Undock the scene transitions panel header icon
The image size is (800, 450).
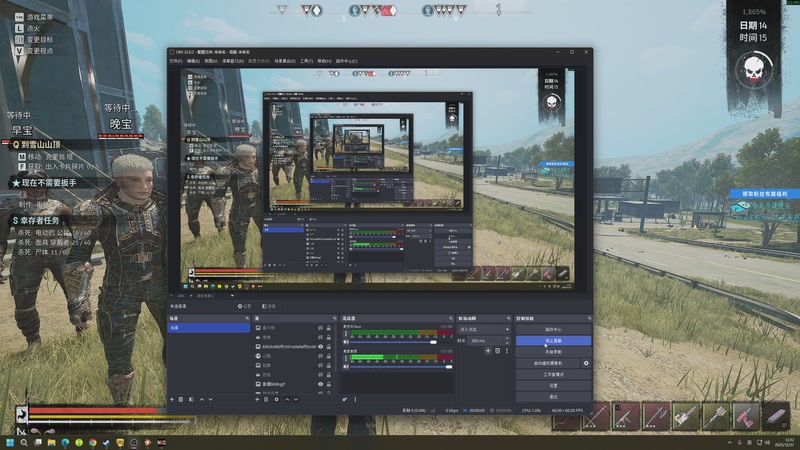(508, 318)
